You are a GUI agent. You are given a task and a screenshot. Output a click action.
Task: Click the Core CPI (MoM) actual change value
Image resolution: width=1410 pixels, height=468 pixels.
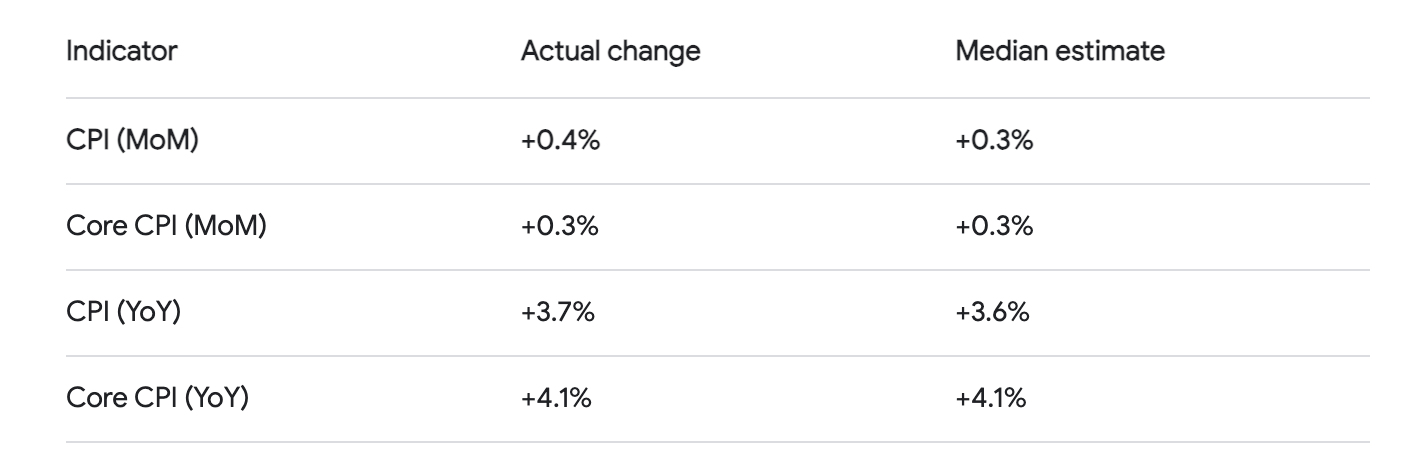tap(560, 227)
